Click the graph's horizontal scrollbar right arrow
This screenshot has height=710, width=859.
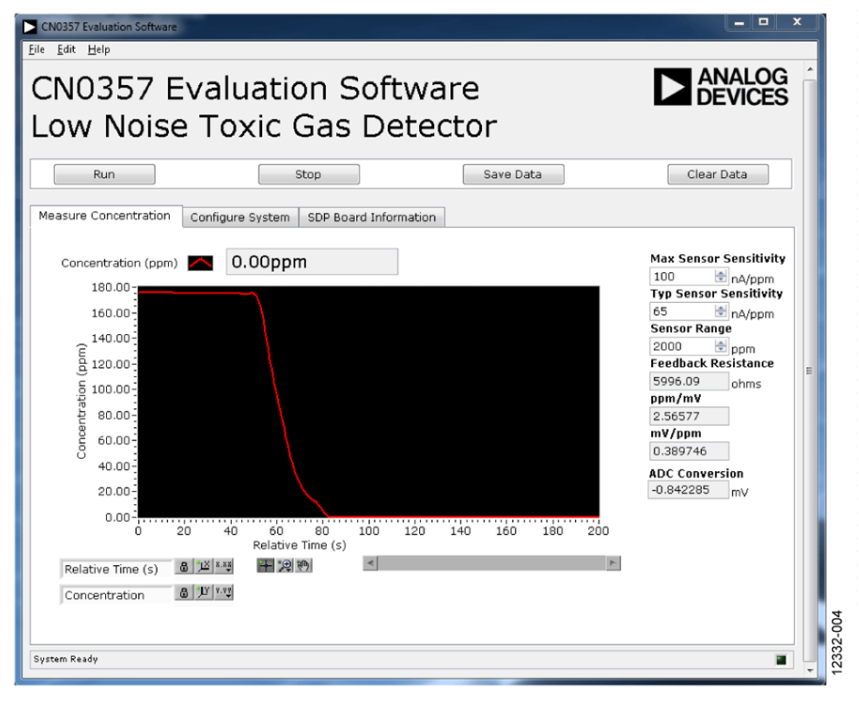point(613,564)
